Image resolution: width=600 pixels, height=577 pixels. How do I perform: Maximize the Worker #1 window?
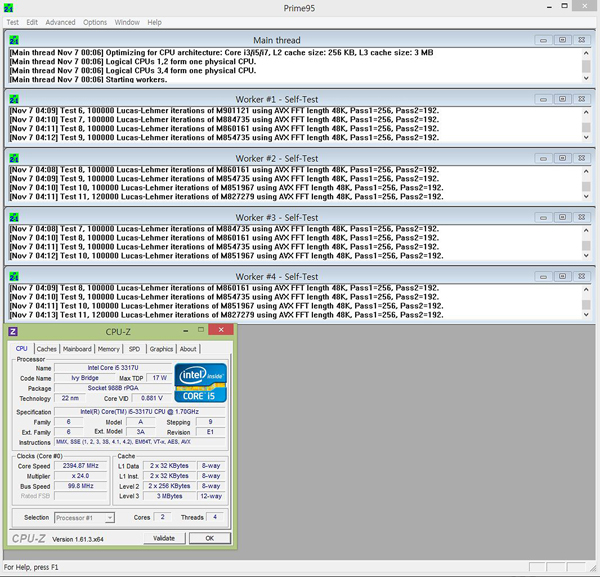[562, 99]
